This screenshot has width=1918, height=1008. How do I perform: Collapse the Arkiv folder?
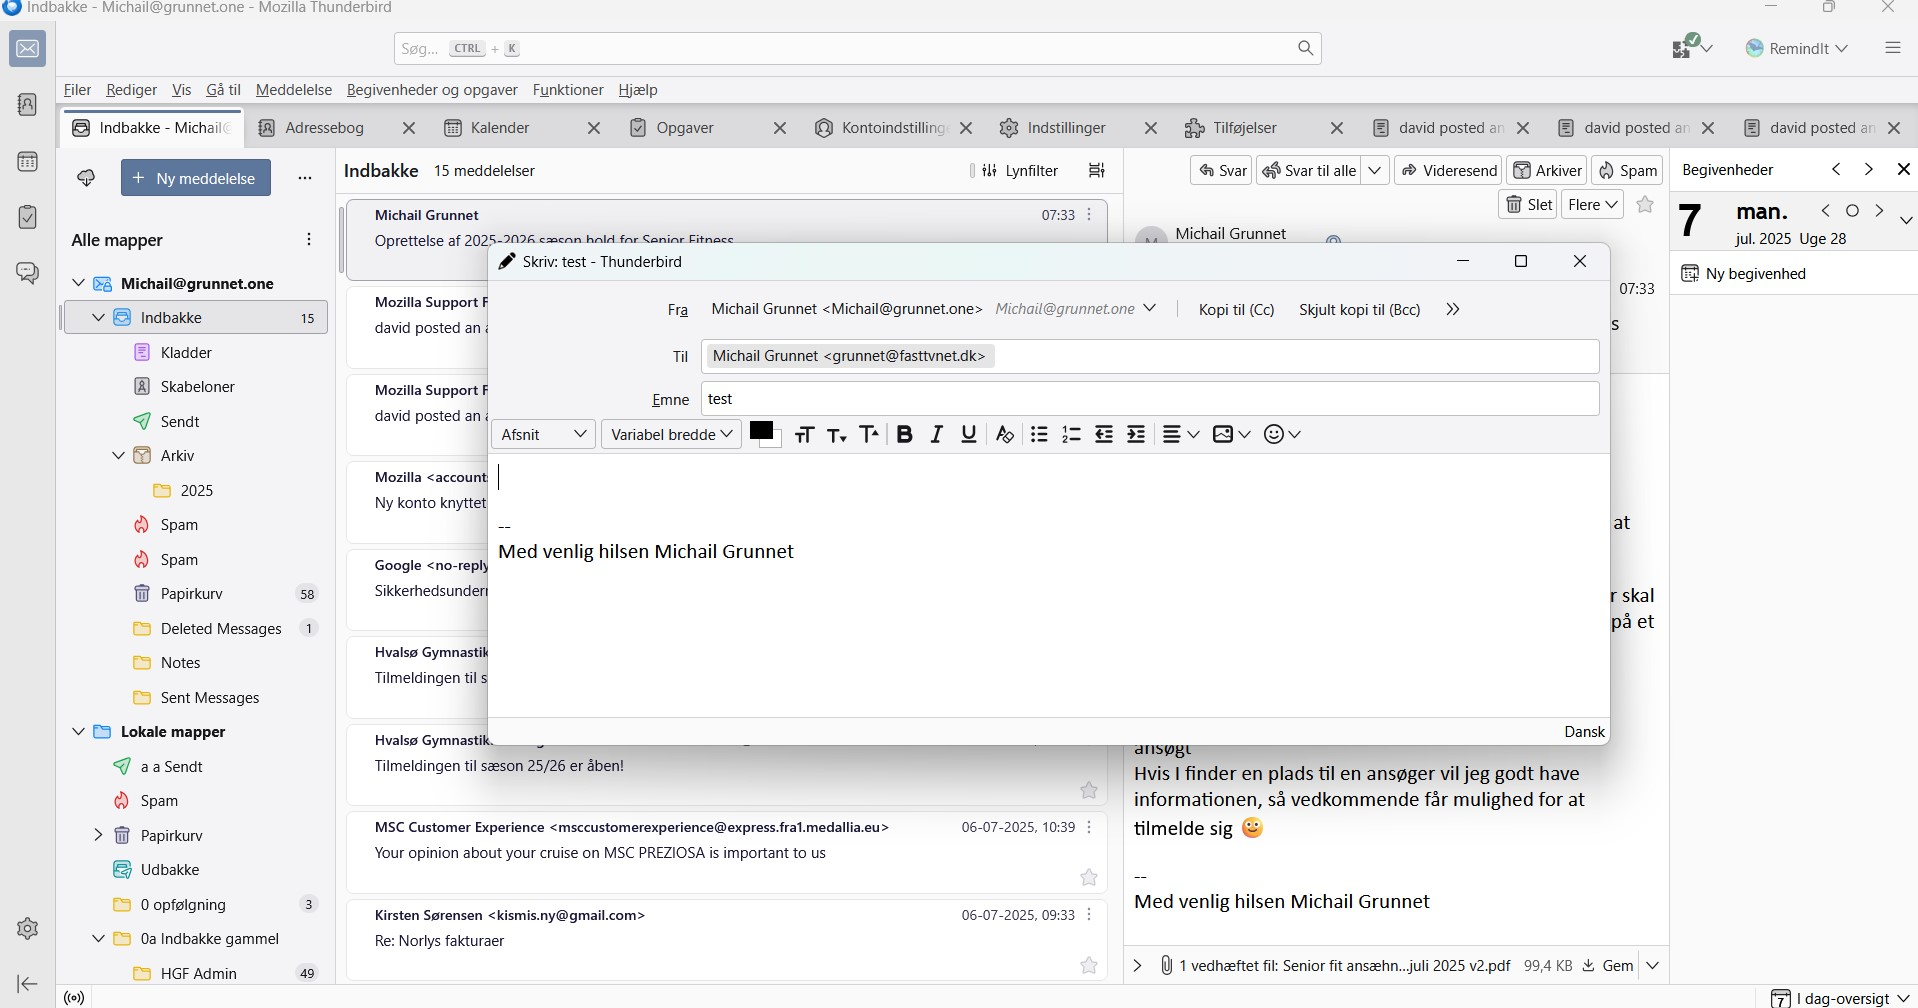(x=118, y=456)
